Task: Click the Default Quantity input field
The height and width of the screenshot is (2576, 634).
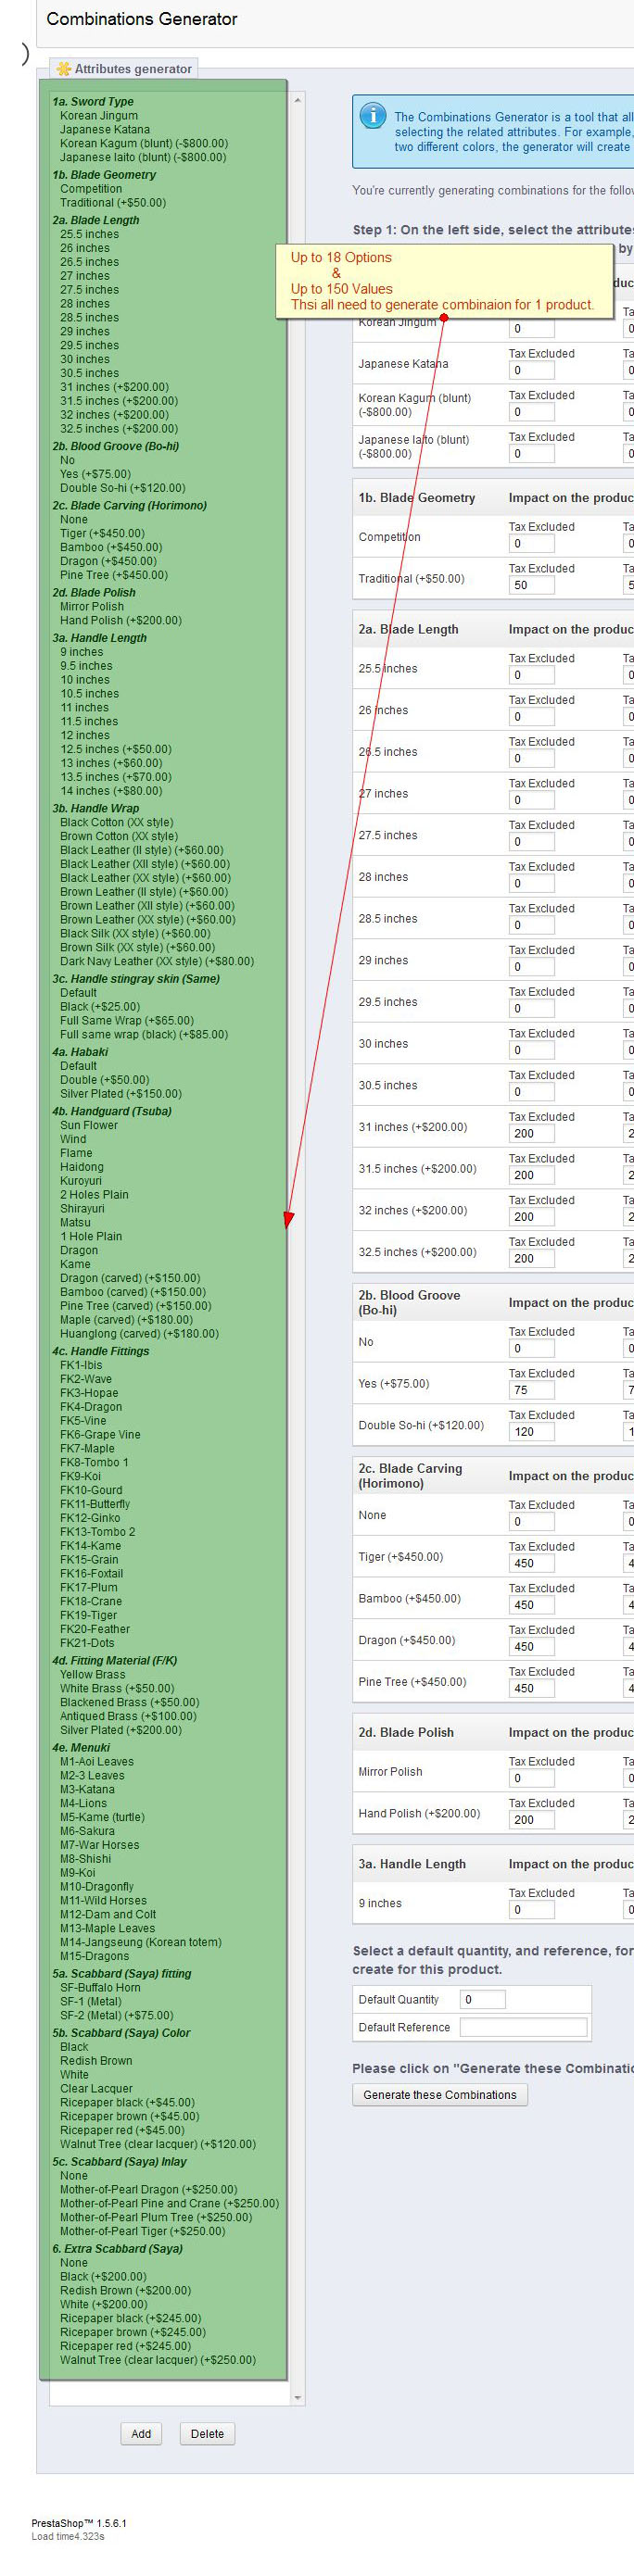Action: pyautogui.click(x=483, y=1999)
